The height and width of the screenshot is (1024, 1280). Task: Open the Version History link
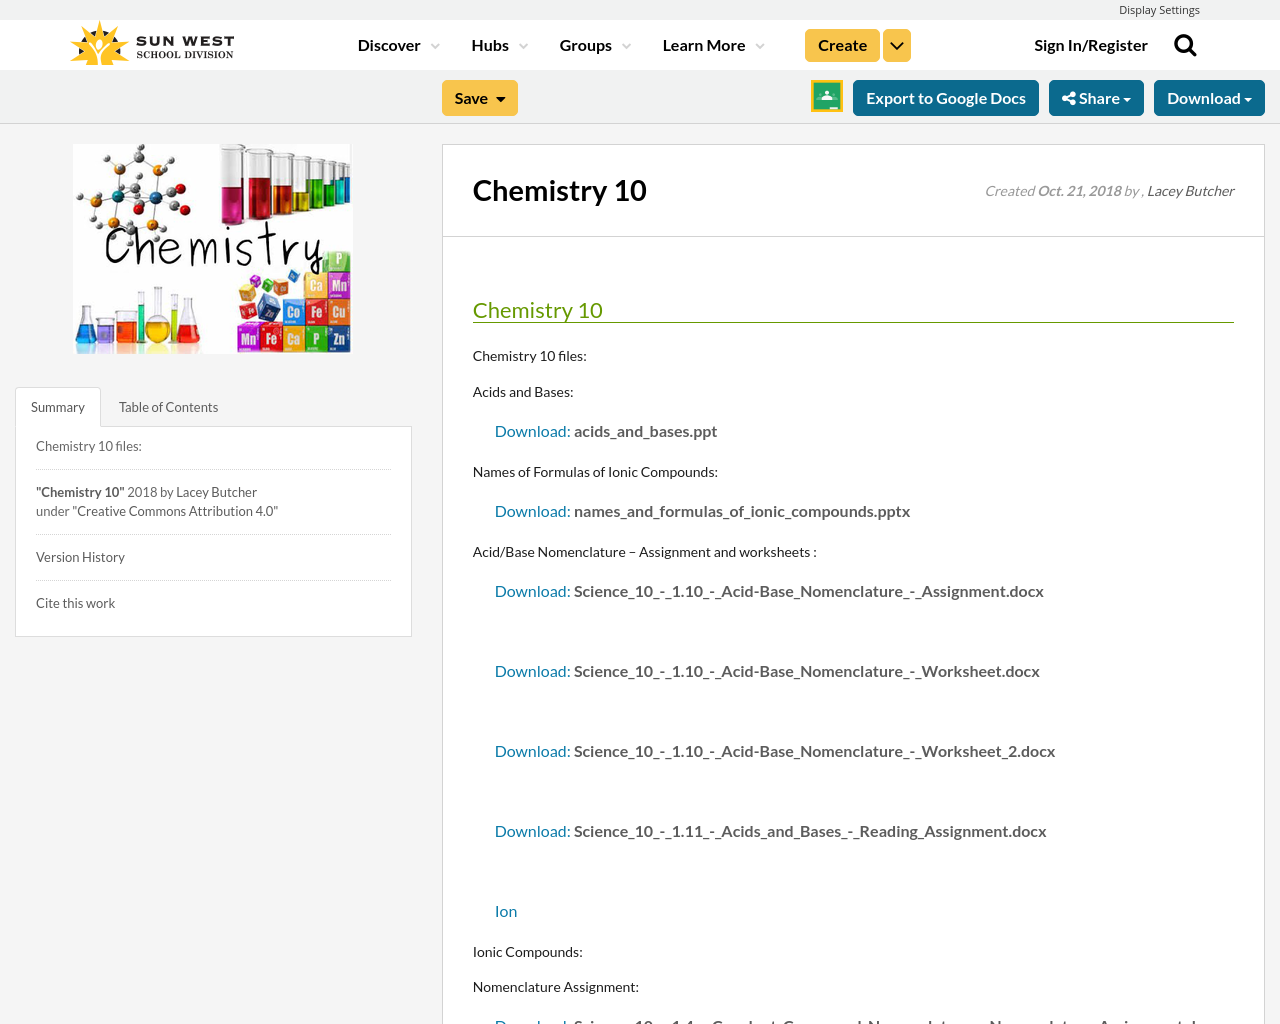click(x=80, y=557)
